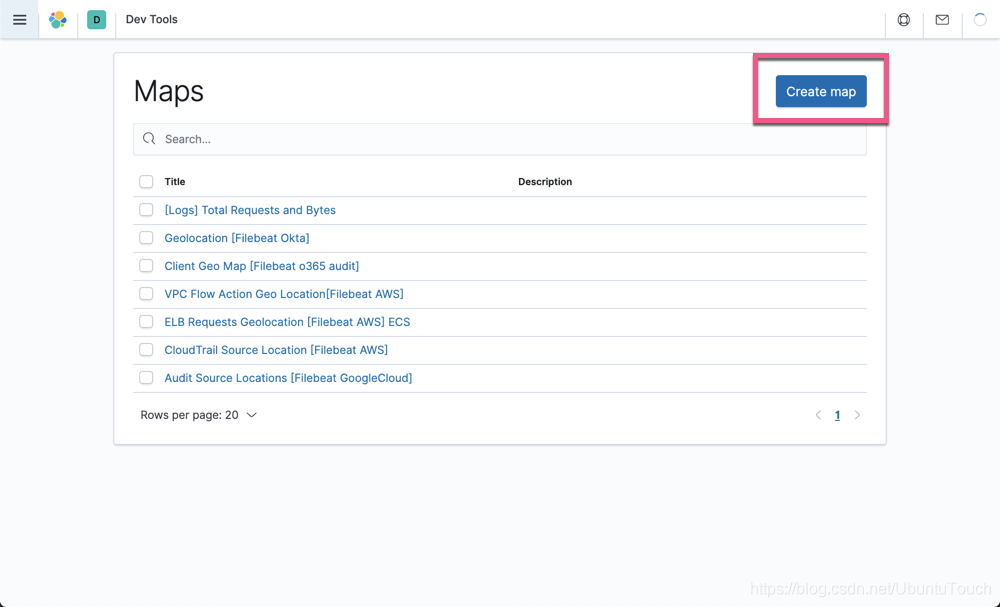Image resolution: width=1000 pixels, height=607 pixels.
Task: Open CloudTrail Source Location [Filebeat AWS]
Action: click(x=276, y=350)
